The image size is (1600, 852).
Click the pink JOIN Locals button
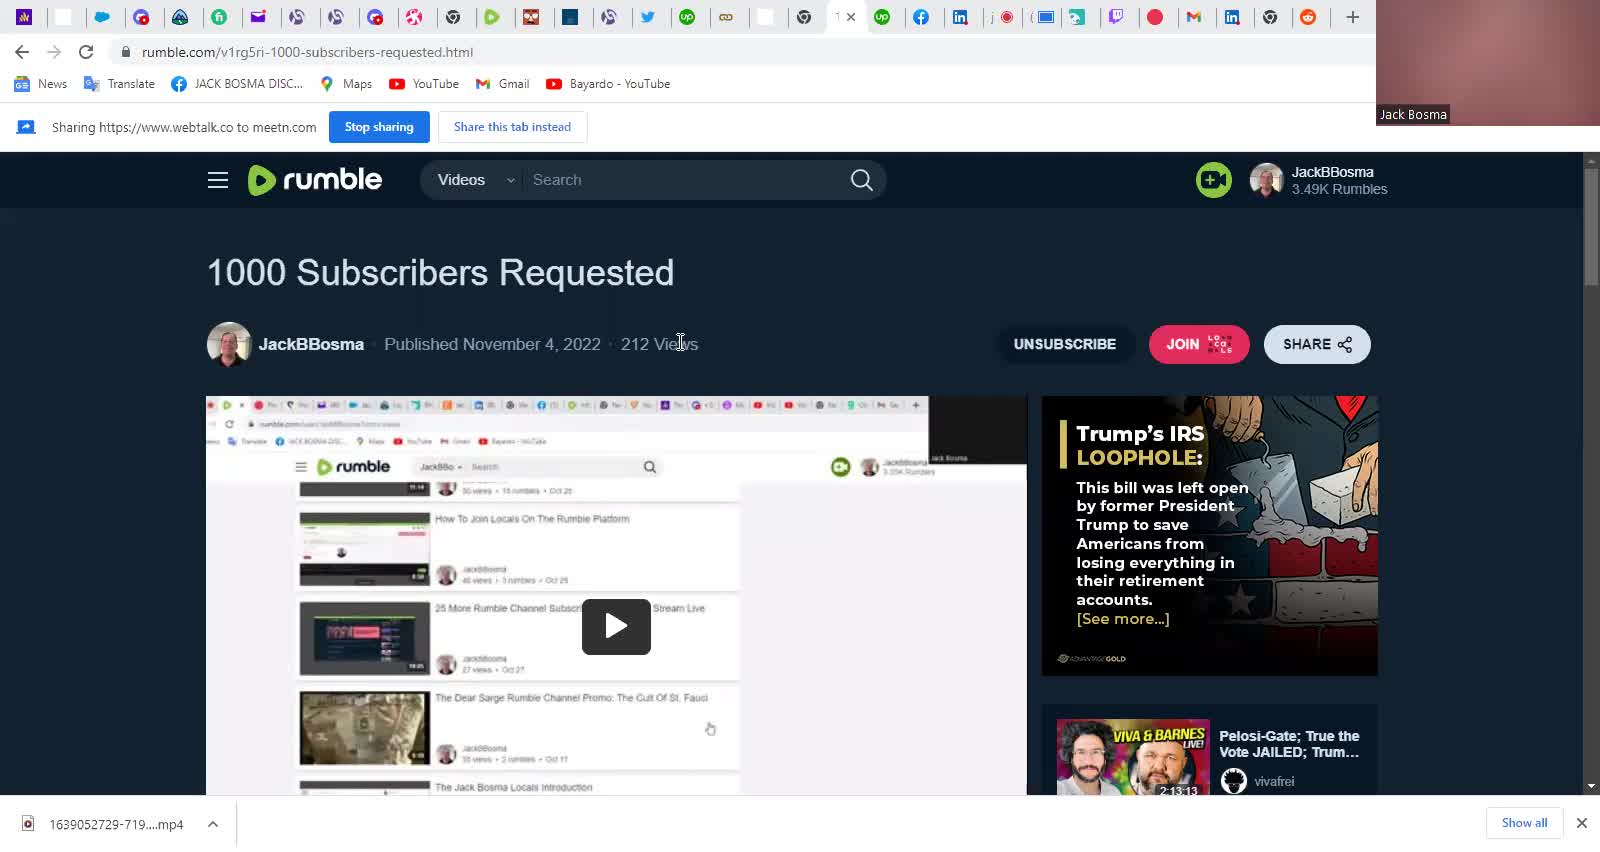1199,344
